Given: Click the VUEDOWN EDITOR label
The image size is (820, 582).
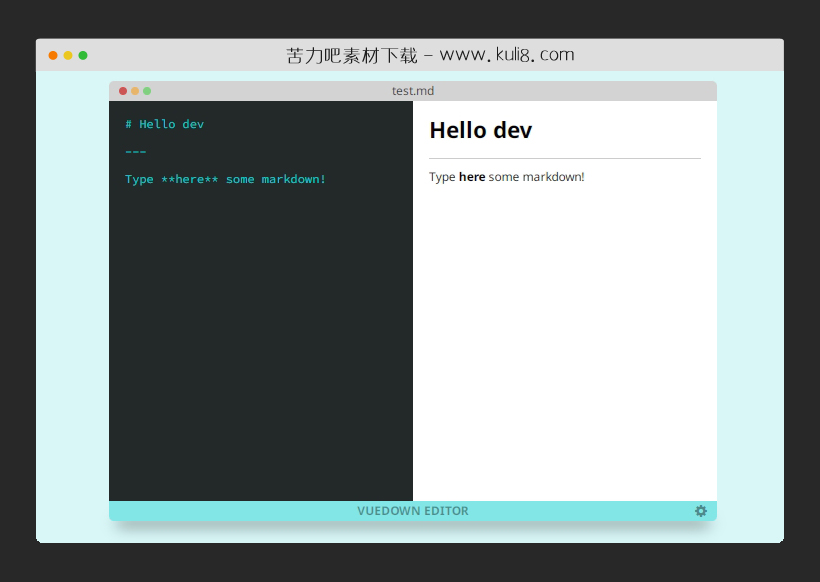Looking at the screenshot, I should tap(413, 511).
